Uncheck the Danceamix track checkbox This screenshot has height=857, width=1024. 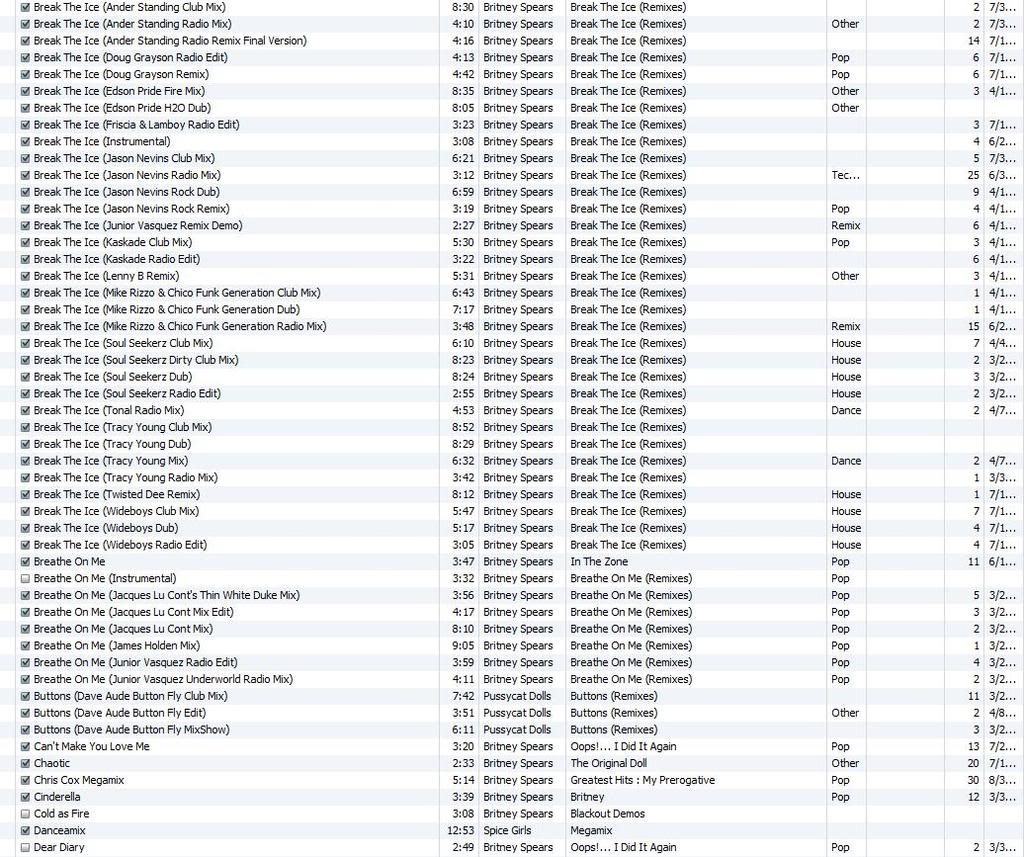tap(25, 831)
